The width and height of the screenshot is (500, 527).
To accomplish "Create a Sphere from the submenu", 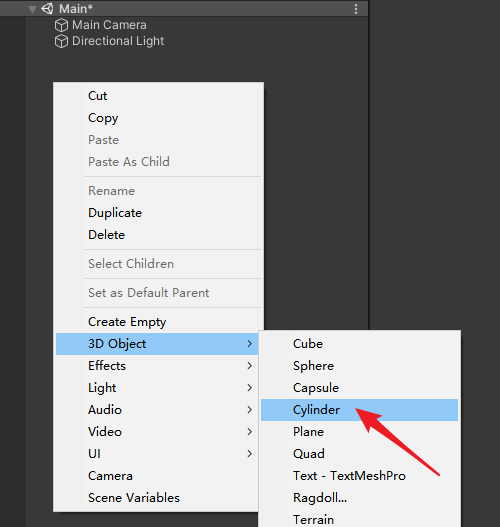I will click(360, 366).
